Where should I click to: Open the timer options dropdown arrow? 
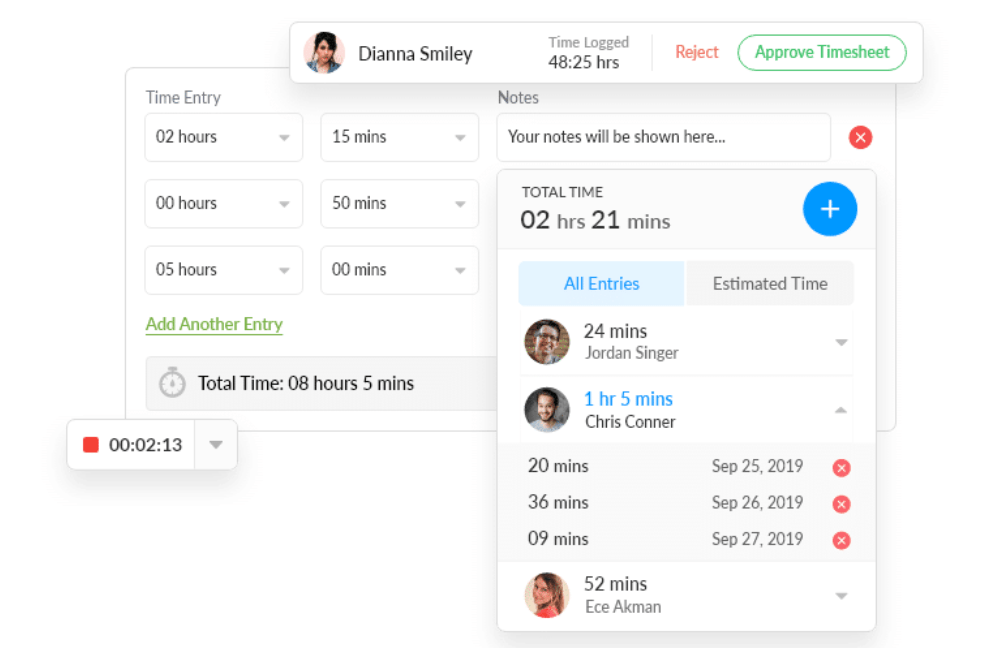(216, 445)
